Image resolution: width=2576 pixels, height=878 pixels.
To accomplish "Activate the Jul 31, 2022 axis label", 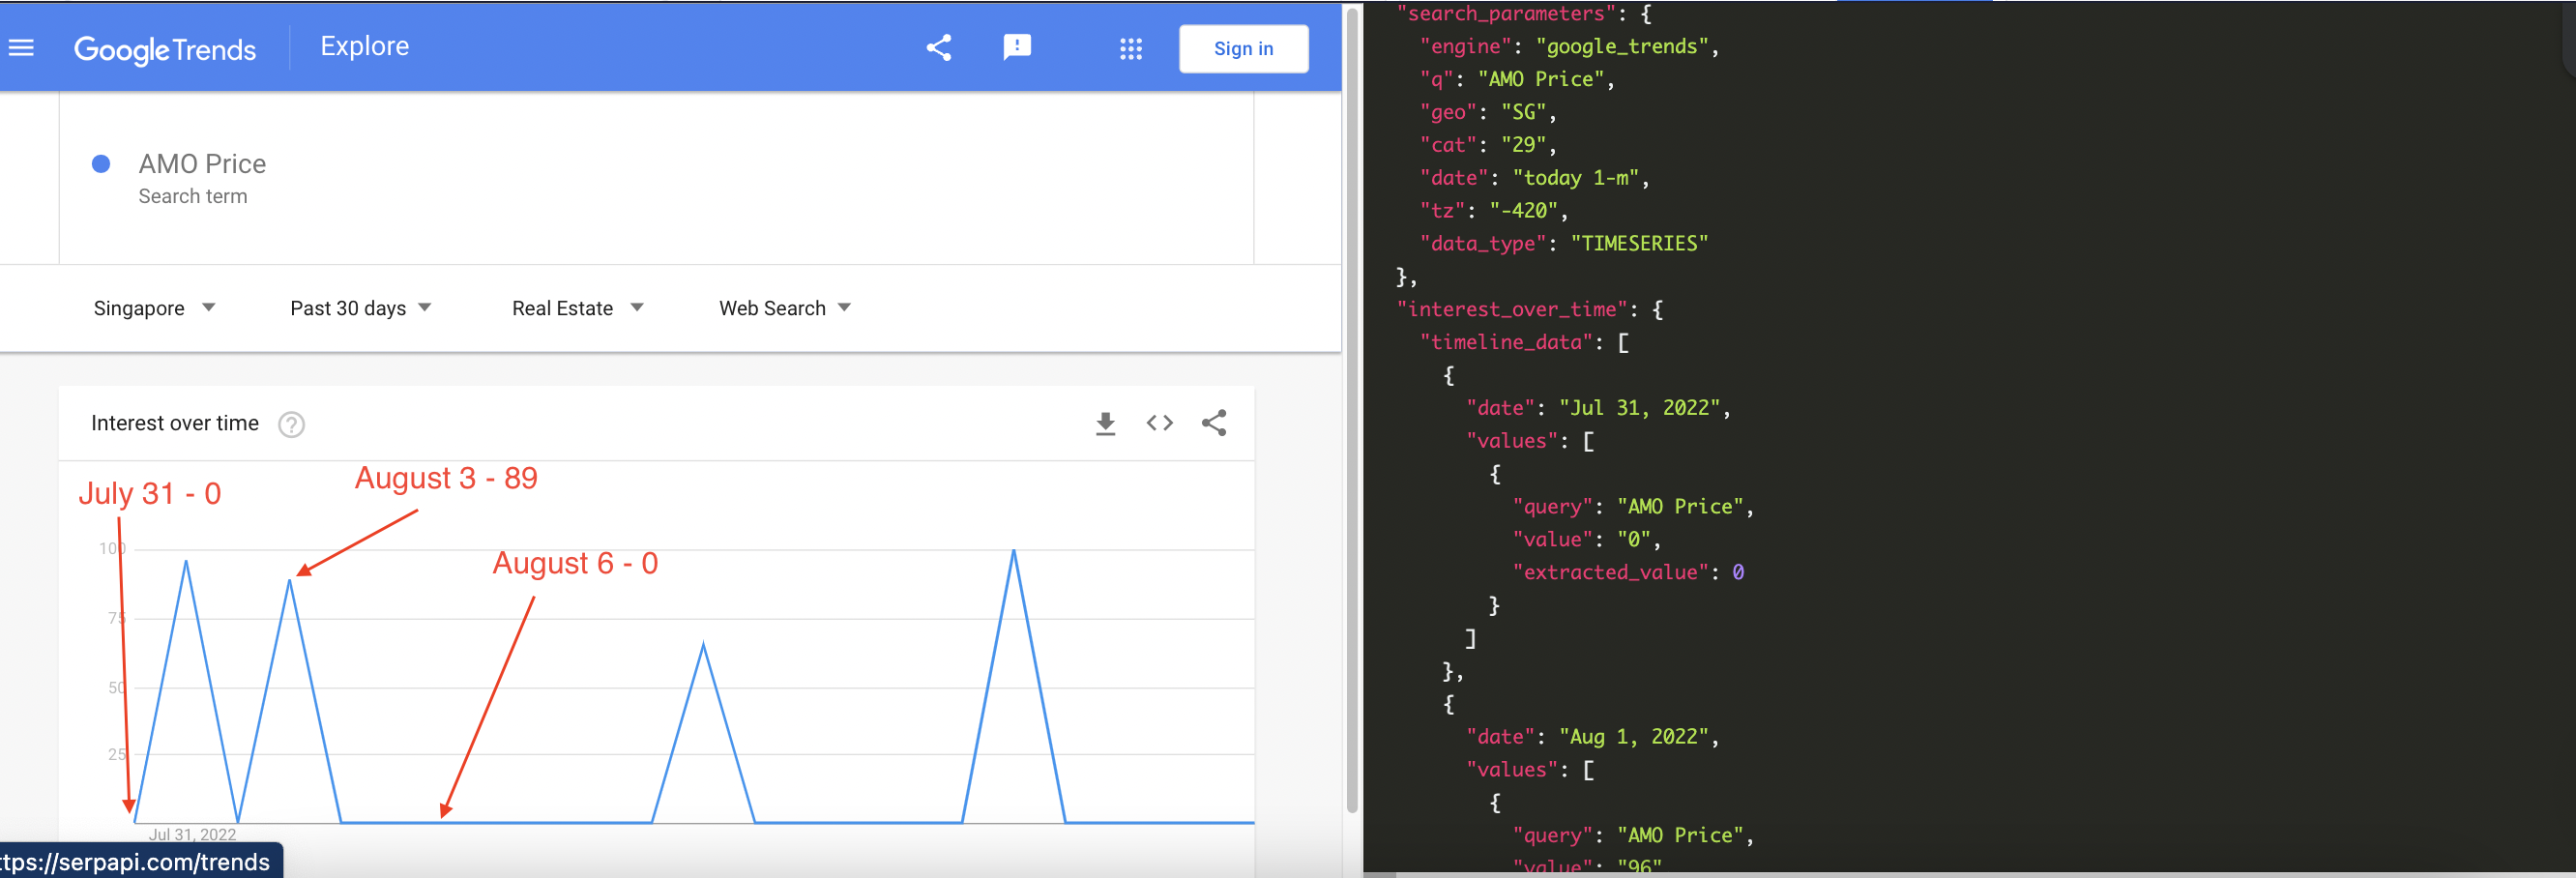I will (x=193, y=833).
